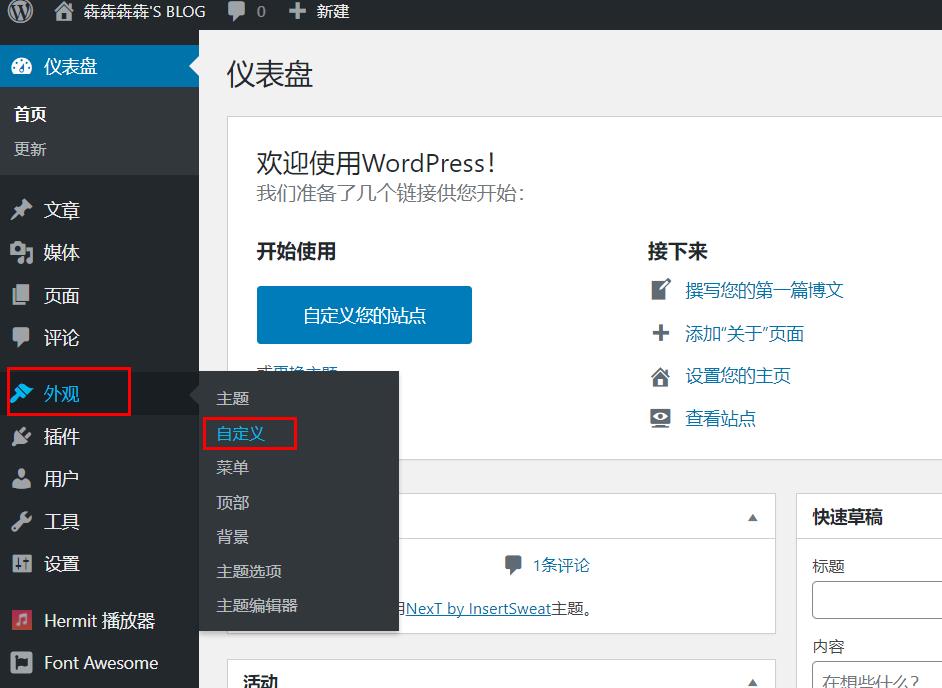Open the 1条评论 link
Viewport: 942px width, 688px height.
coord(561,565)
